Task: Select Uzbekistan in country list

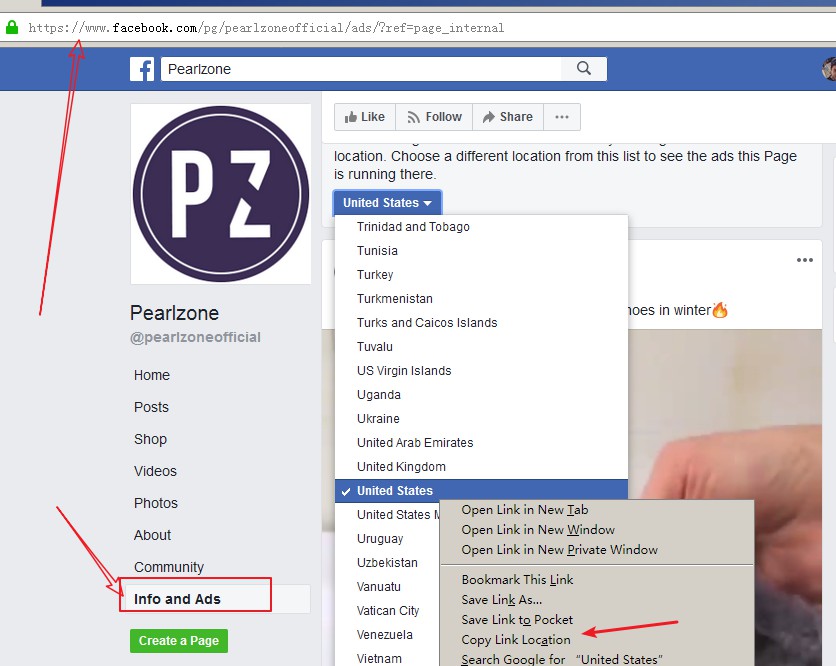Action: point(387,563)
